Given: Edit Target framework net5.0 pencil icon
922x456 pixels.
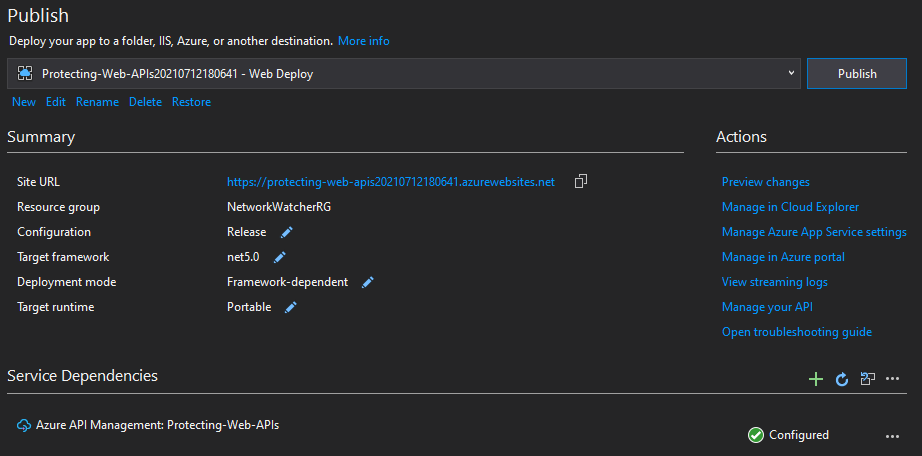Looking at the screenshot, I should coord(280,257).
